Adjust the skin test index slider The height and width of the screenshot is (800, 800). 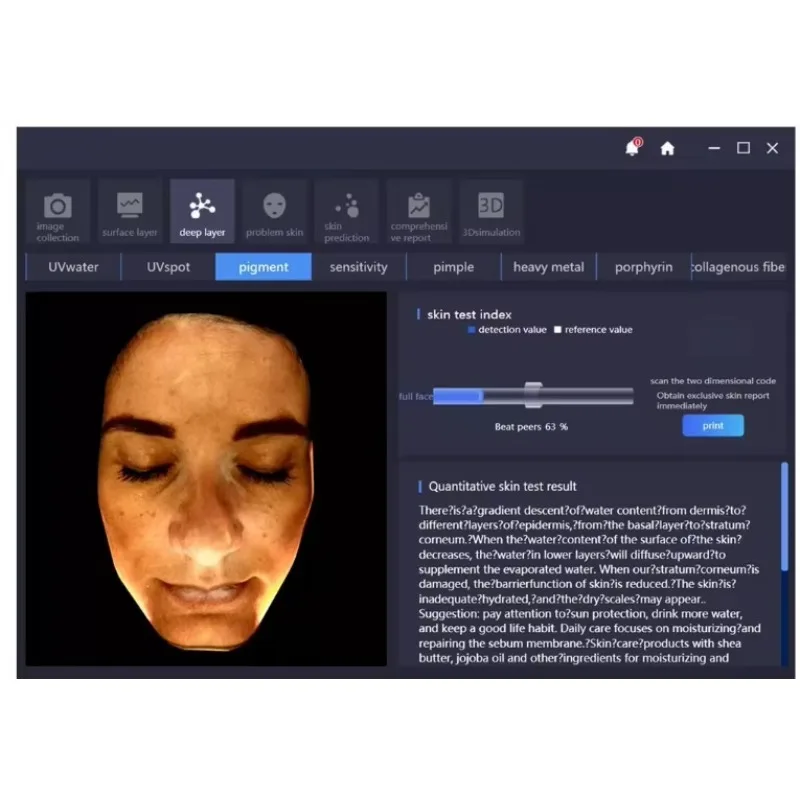[x=533, y=395]
